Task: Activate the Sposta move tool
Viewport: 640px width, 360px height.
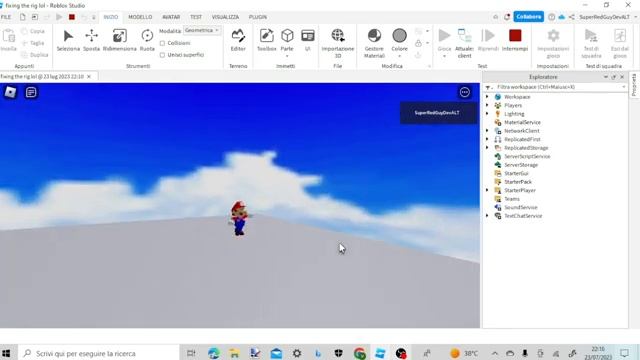Action: coord(91,40)
